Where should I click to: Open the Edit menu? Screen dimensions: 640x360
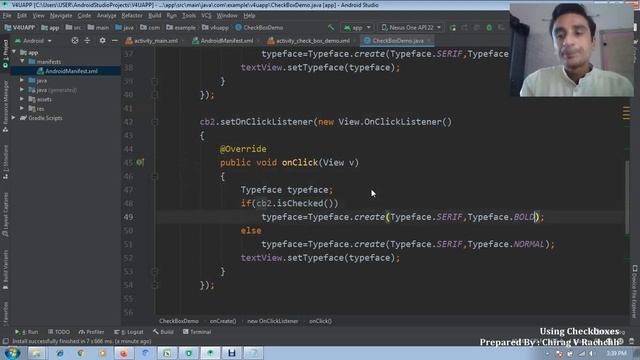point(22,16)
